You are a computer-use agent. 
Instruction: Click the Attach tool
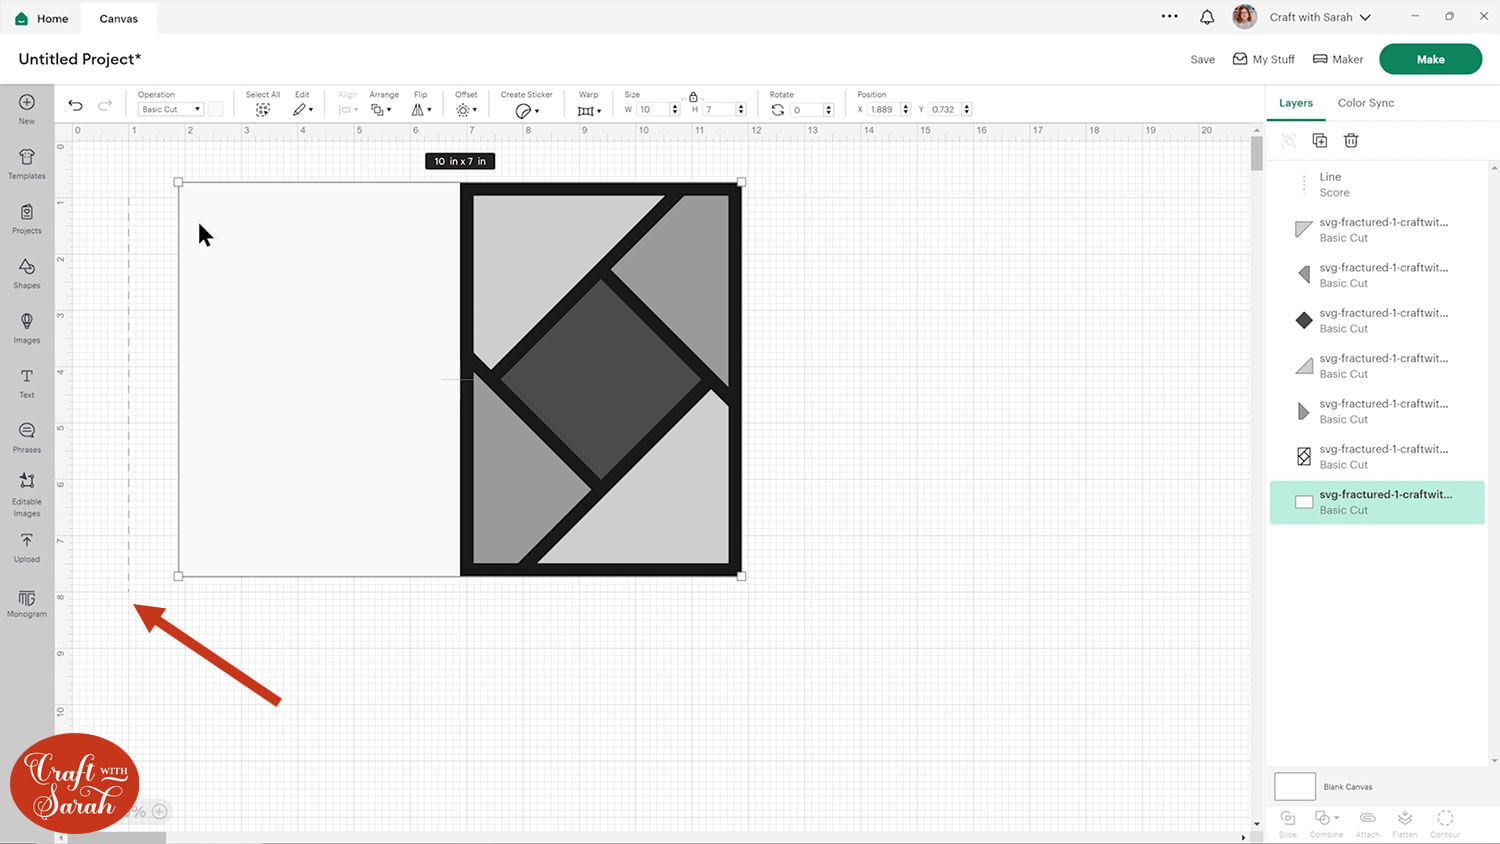click(1368, 823)
